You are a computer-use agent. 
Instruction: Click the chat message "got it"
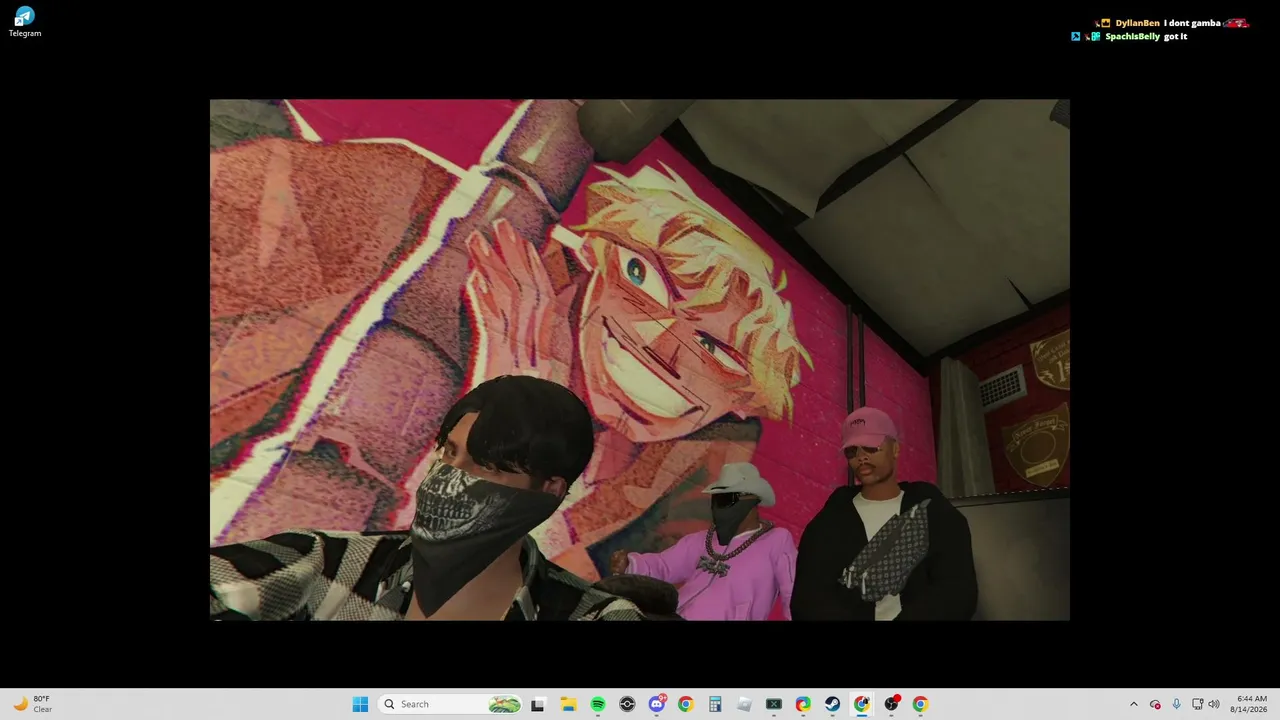coord(1176,37)
